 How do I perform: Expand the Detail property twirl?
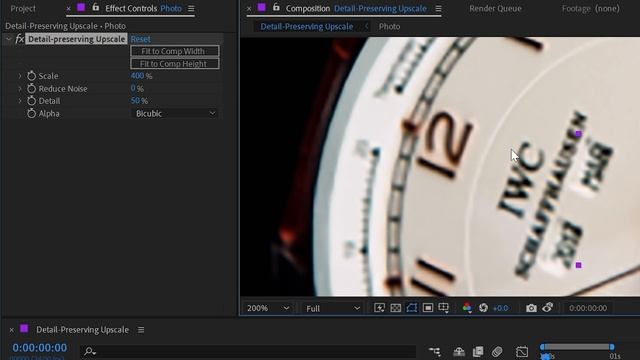[20, 101]
